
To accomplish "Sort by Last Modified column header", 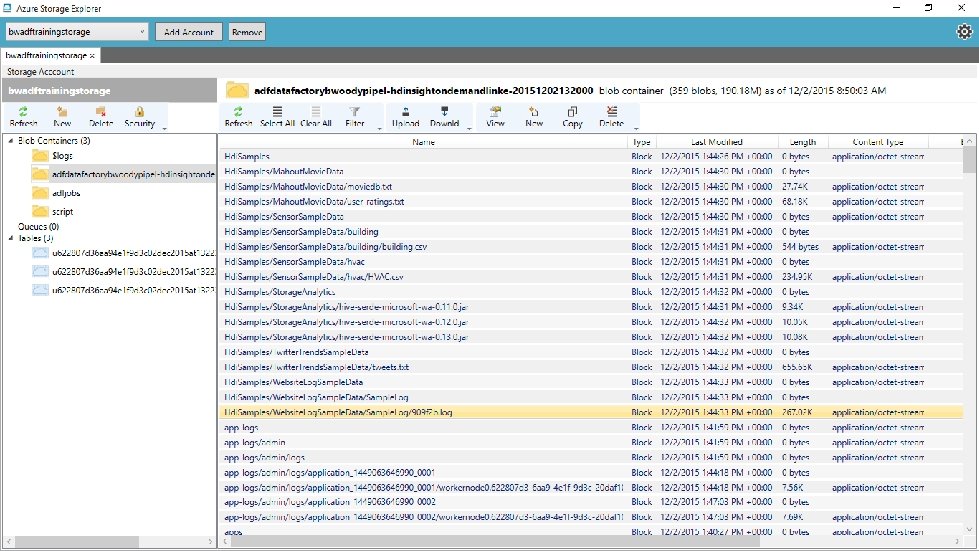I will (717, 142).
